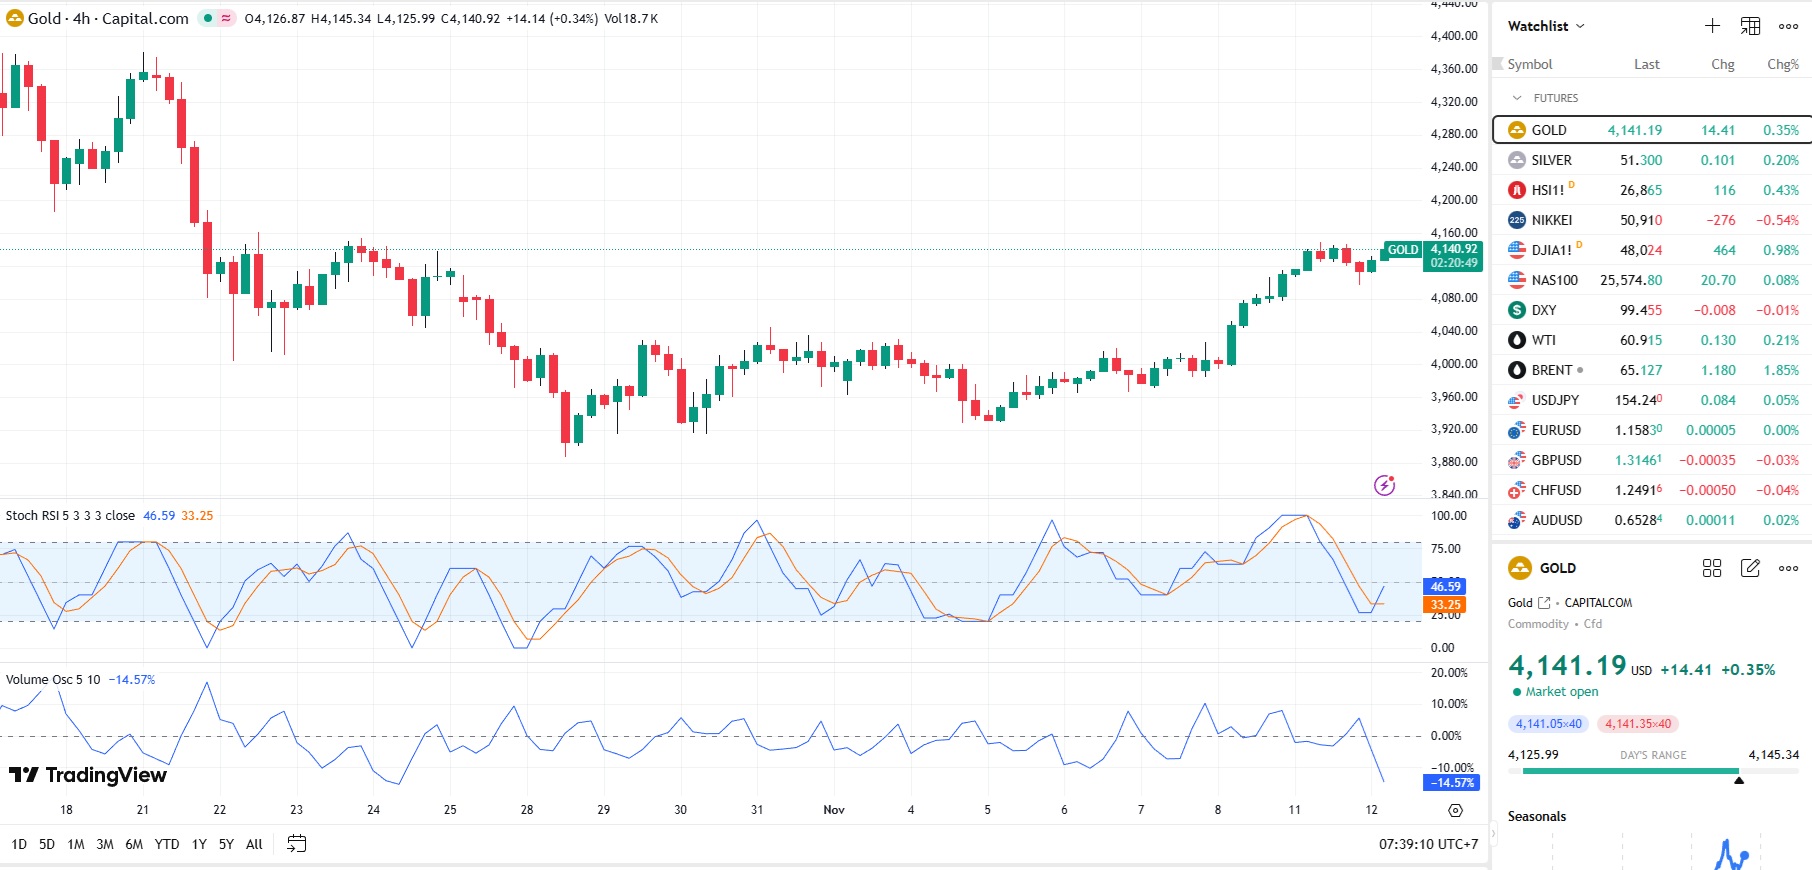Open the Go to date calendar icon
The image size is (1812, 870).
pos(296,844)
